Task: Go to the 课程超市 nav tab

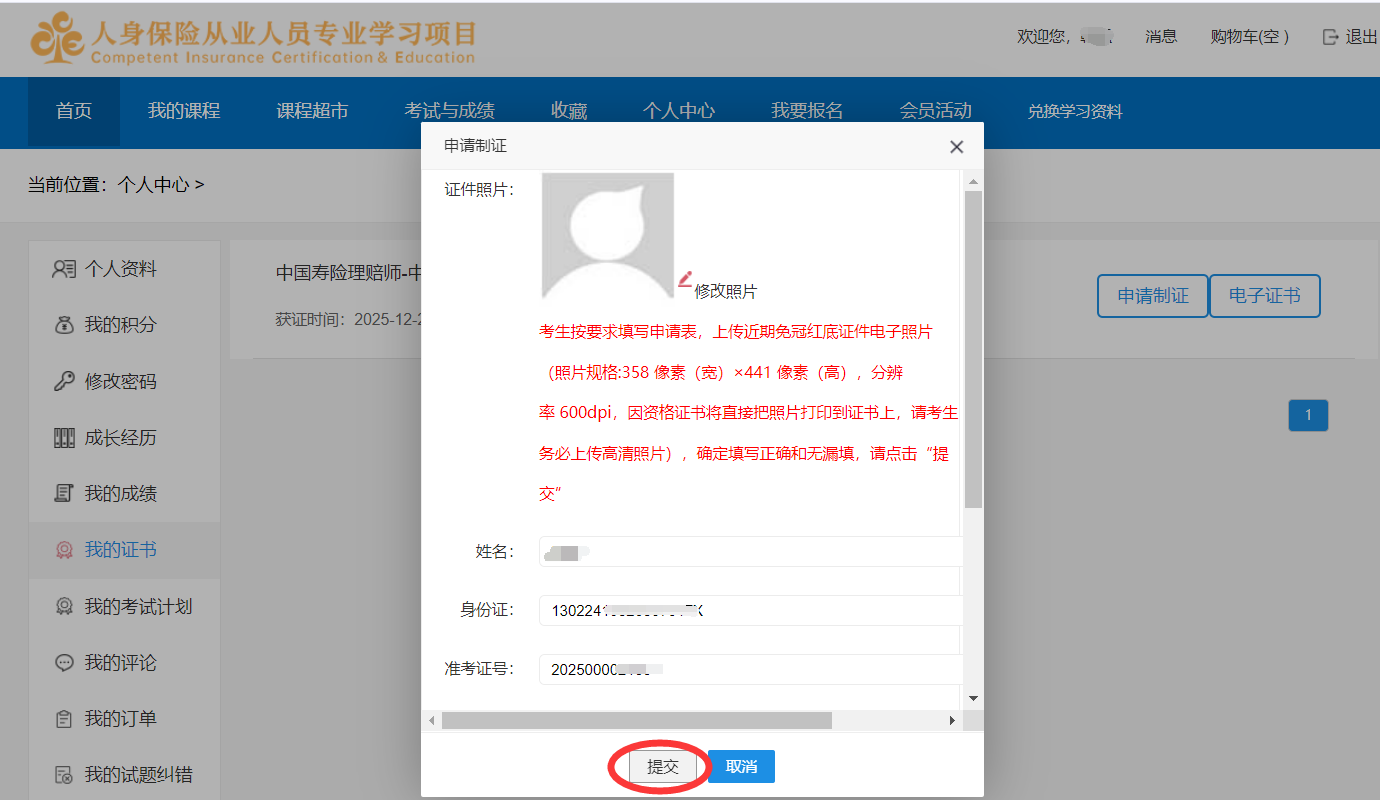Action: pos(312,111)
